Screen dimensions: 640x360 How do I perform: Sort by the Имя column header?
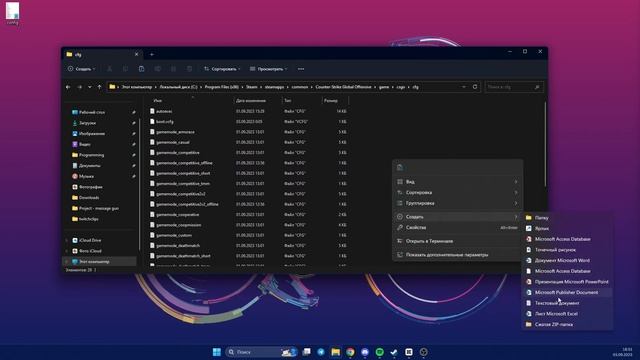158,100
